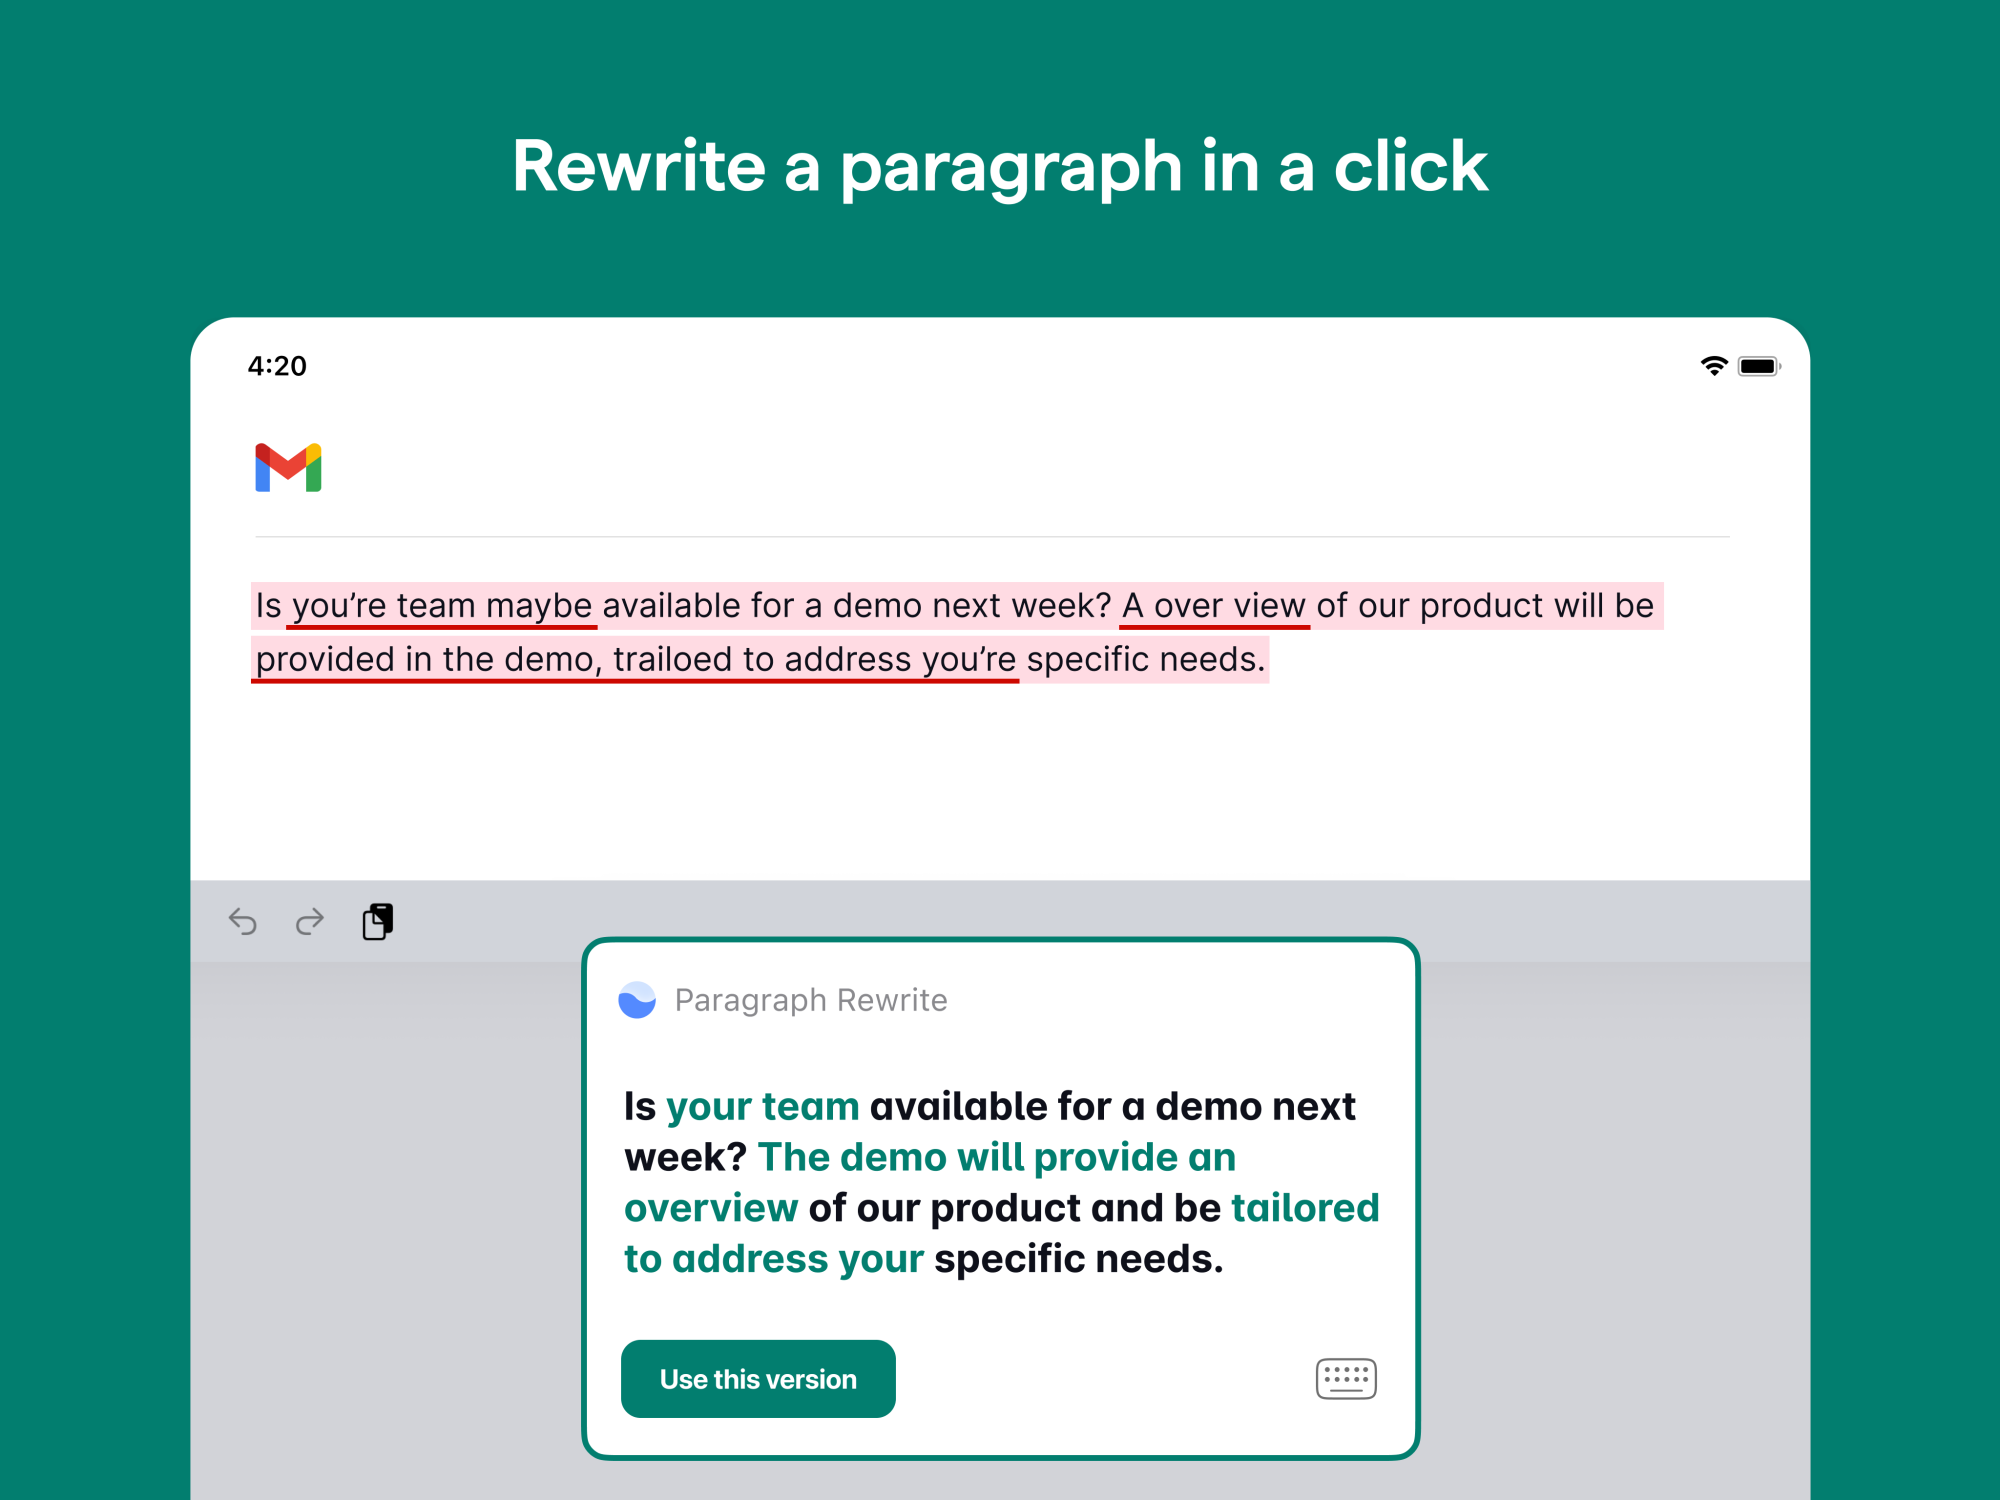Click the Gmail logo icon

pos(288,467)
